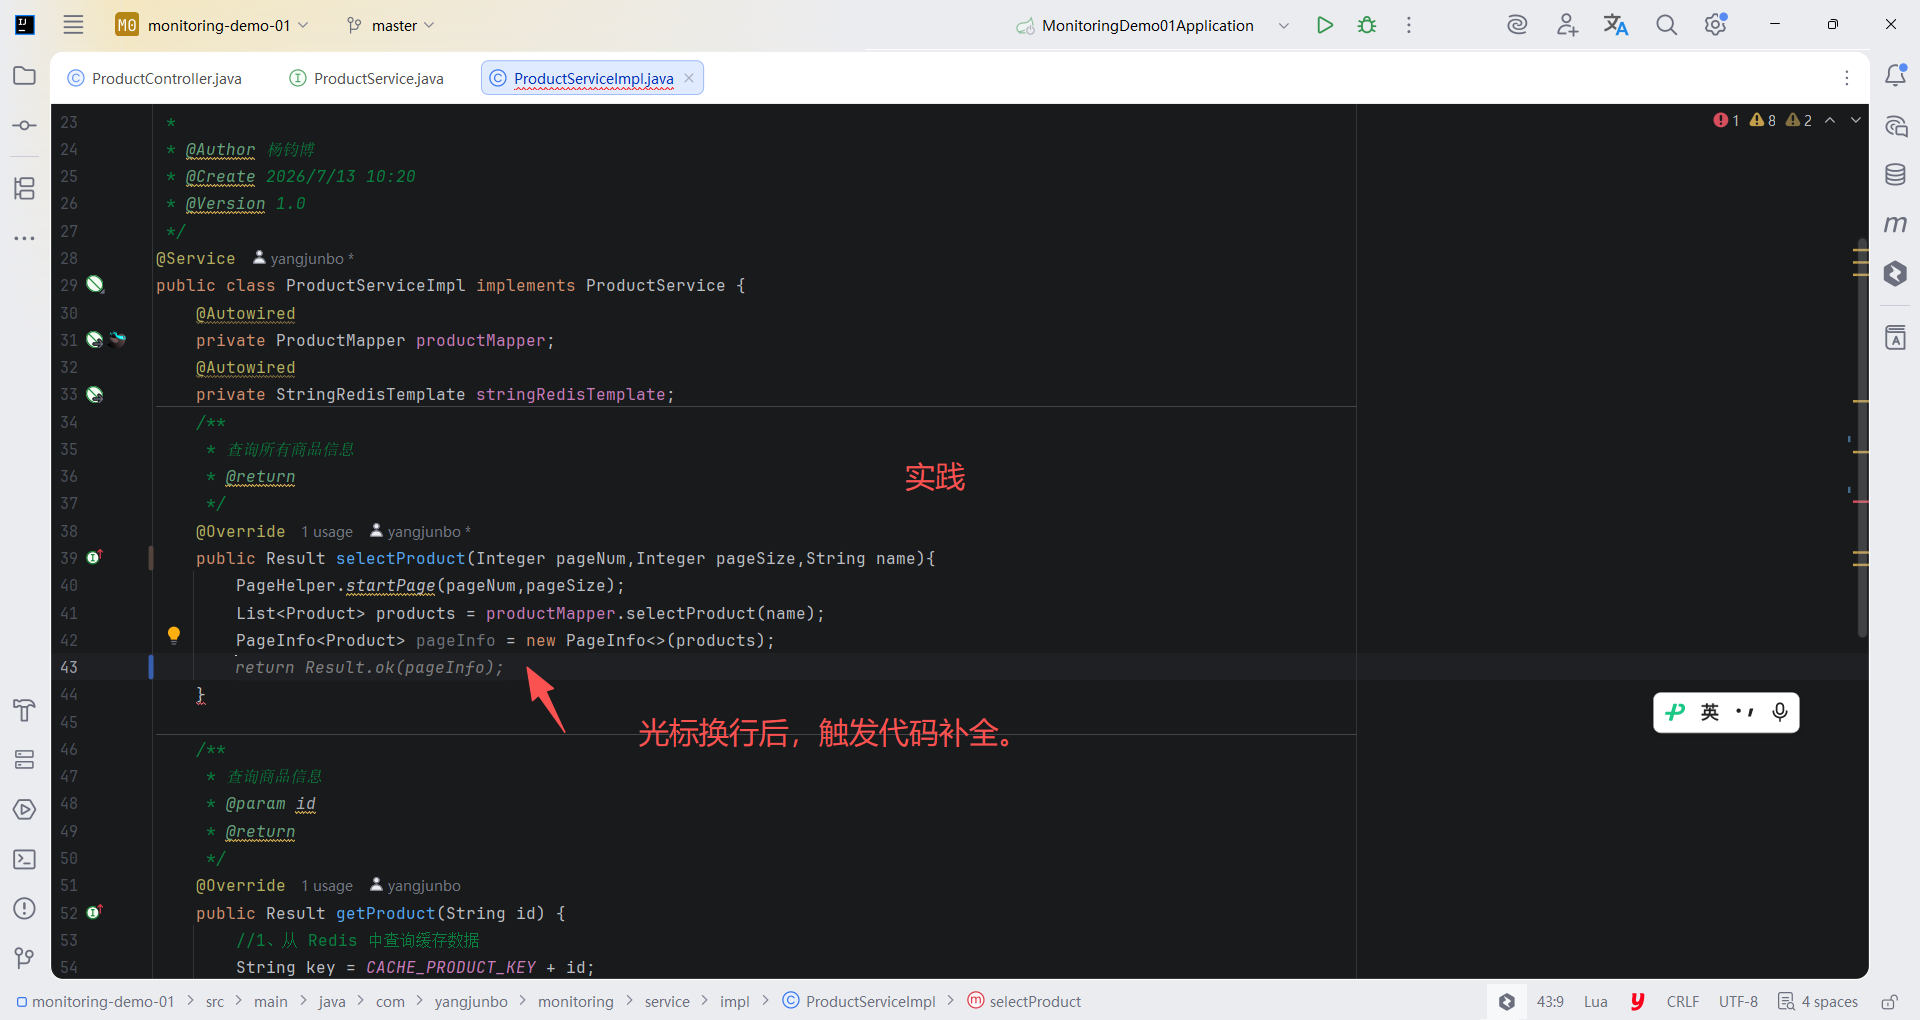Screen dimensions: 1920x1020
Task: Click breadcrumb monitoring-demo-01 root
Action: (95, 1001)
